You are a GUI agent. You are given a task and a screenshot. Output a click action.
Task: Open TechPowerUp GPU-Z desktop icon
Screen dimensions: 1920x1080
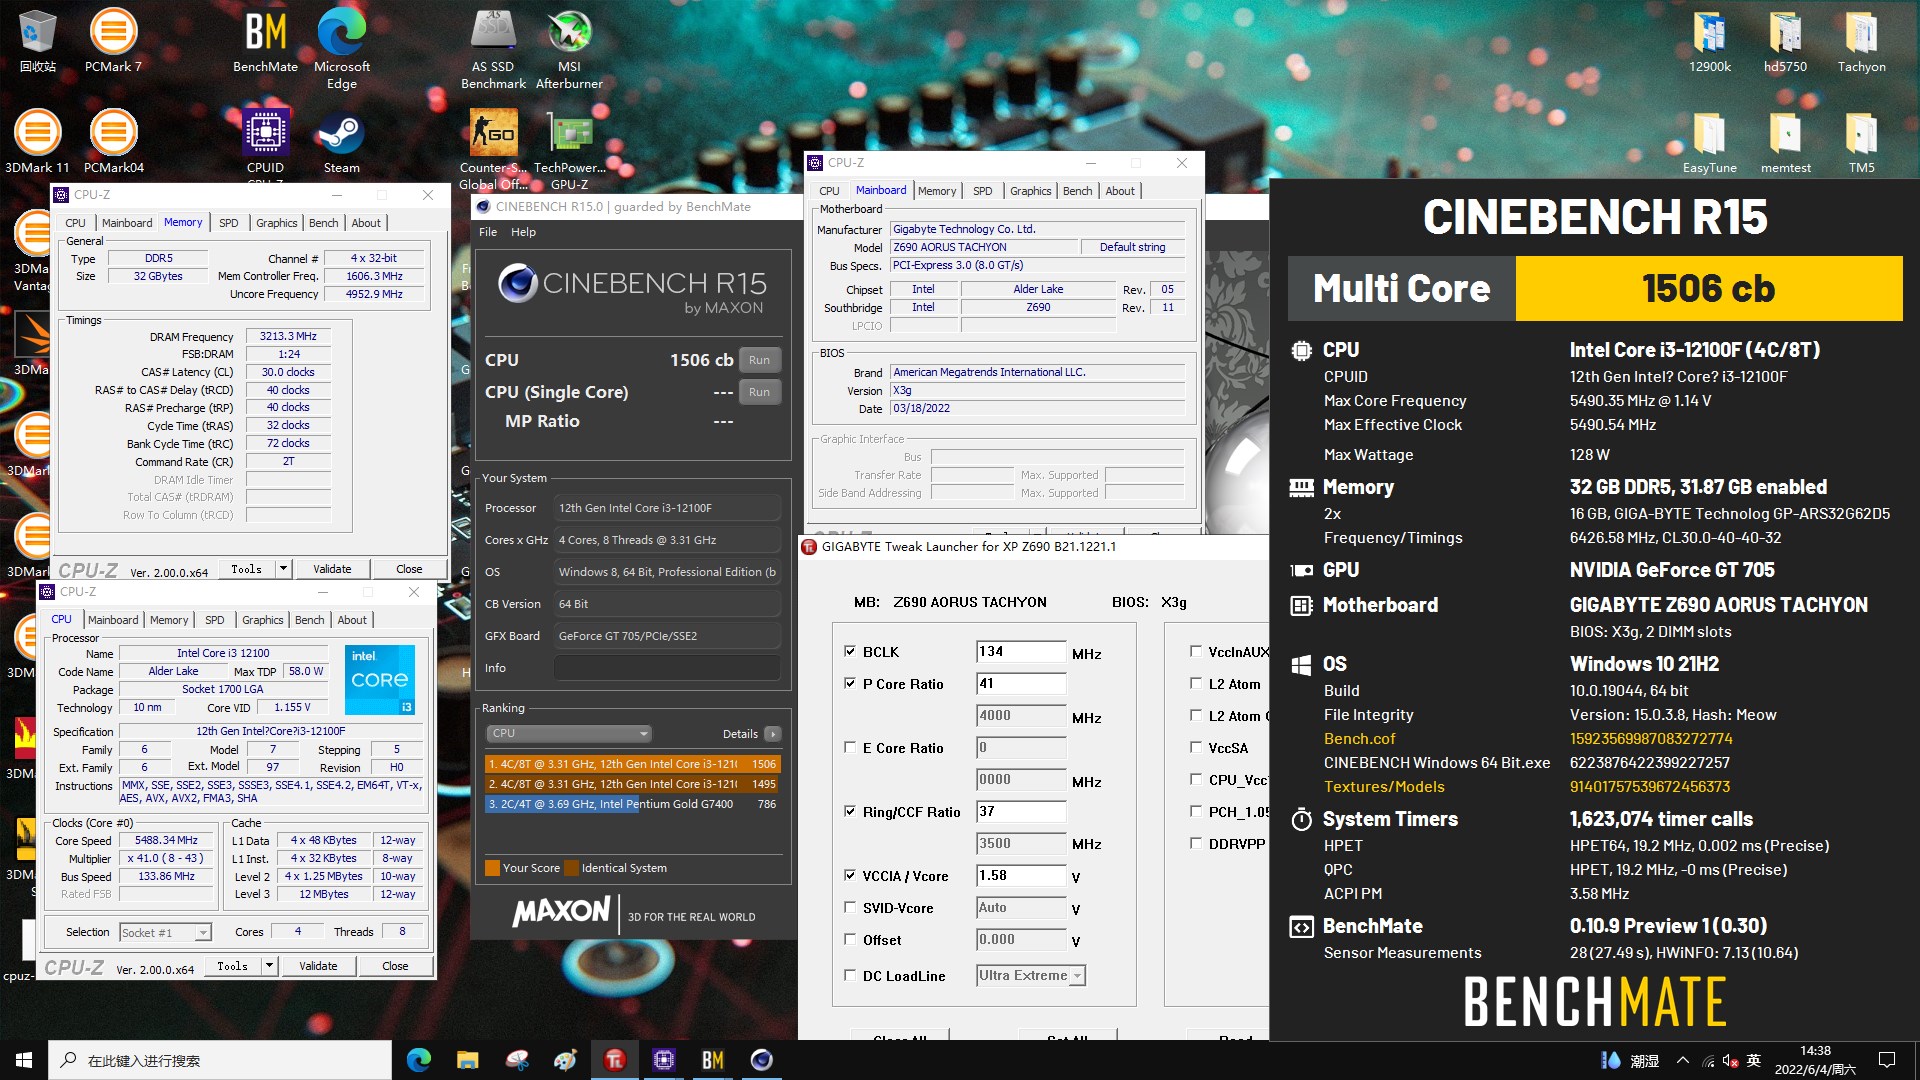pyautogui.click(x=569, y=148)
